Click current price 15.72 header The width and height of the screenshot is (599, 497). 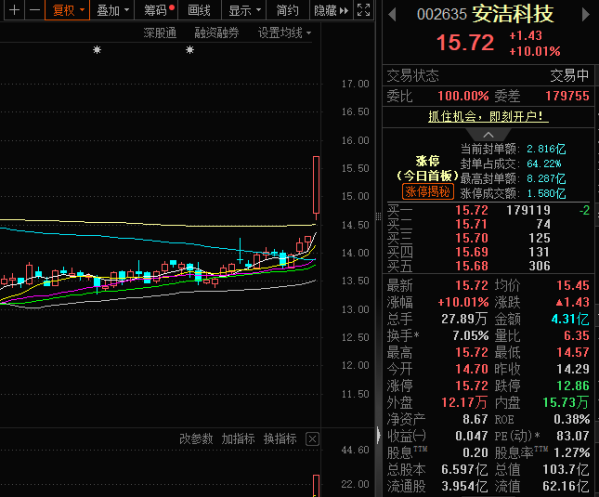point(465,42)
